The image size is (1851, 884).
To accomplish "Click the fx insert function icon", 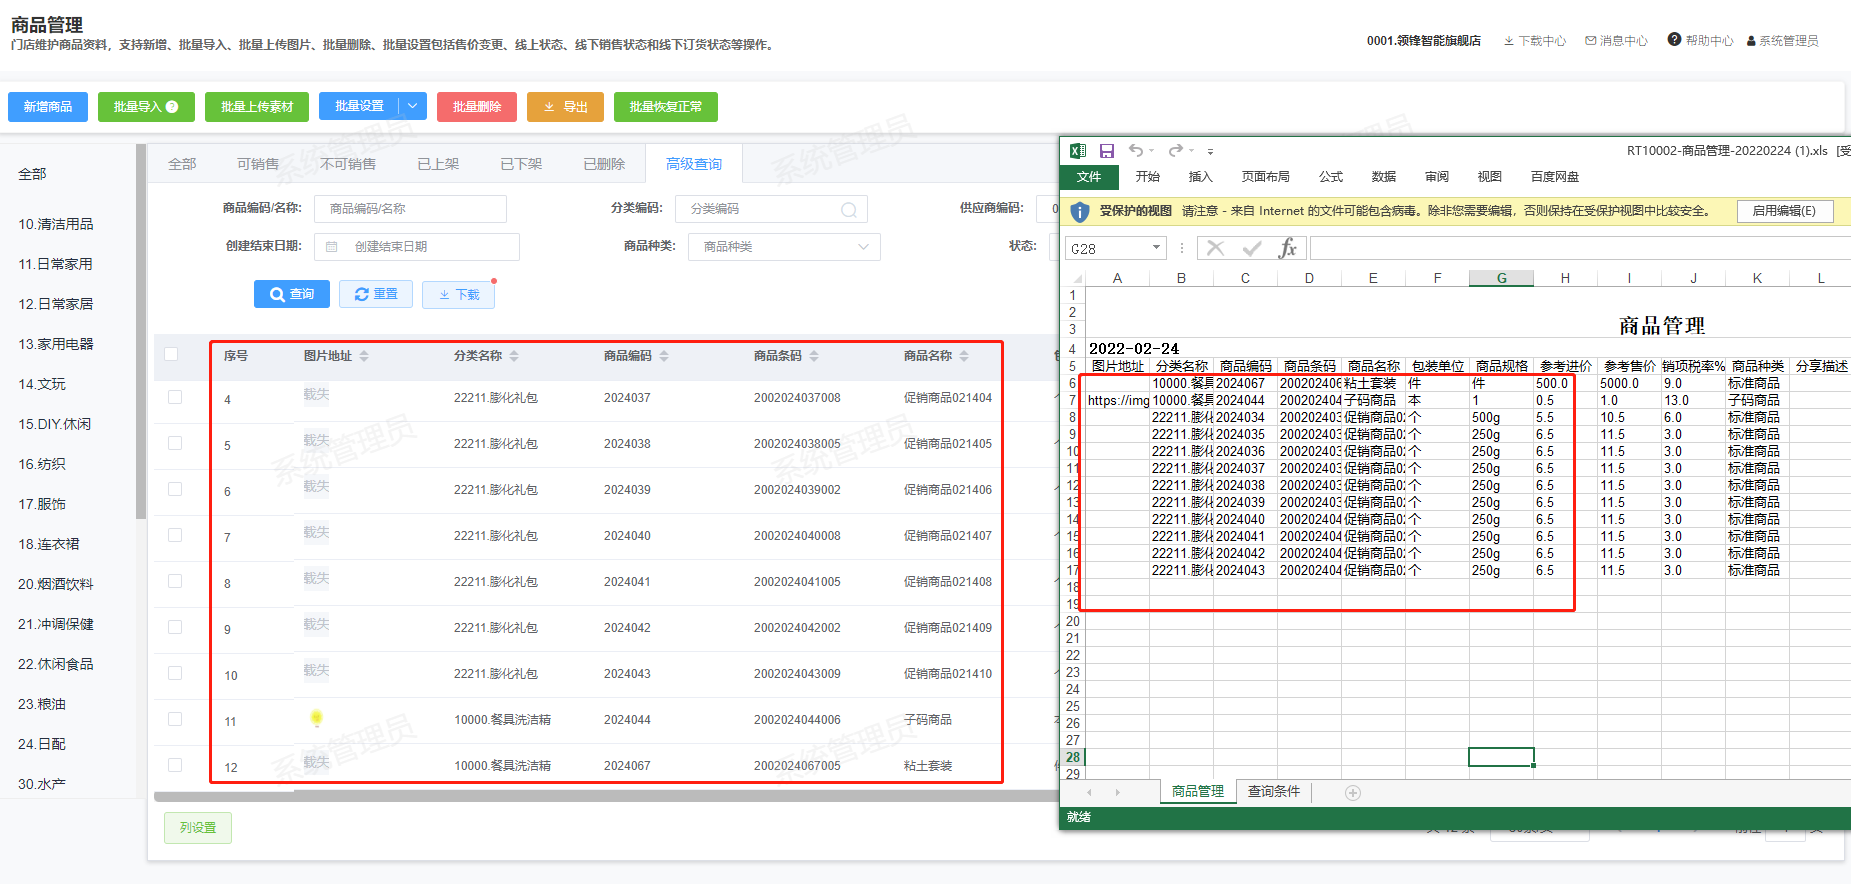I will [x=1287, y=248].
